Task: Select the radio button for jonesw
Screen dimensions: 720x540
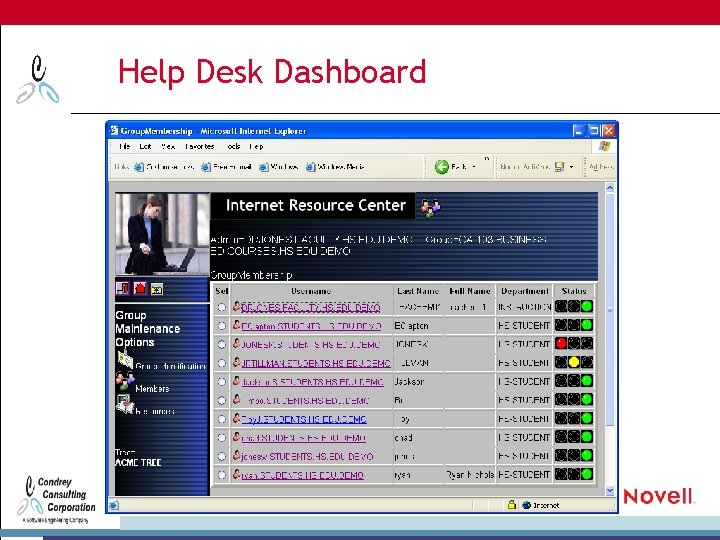Action: click(221, 456)
